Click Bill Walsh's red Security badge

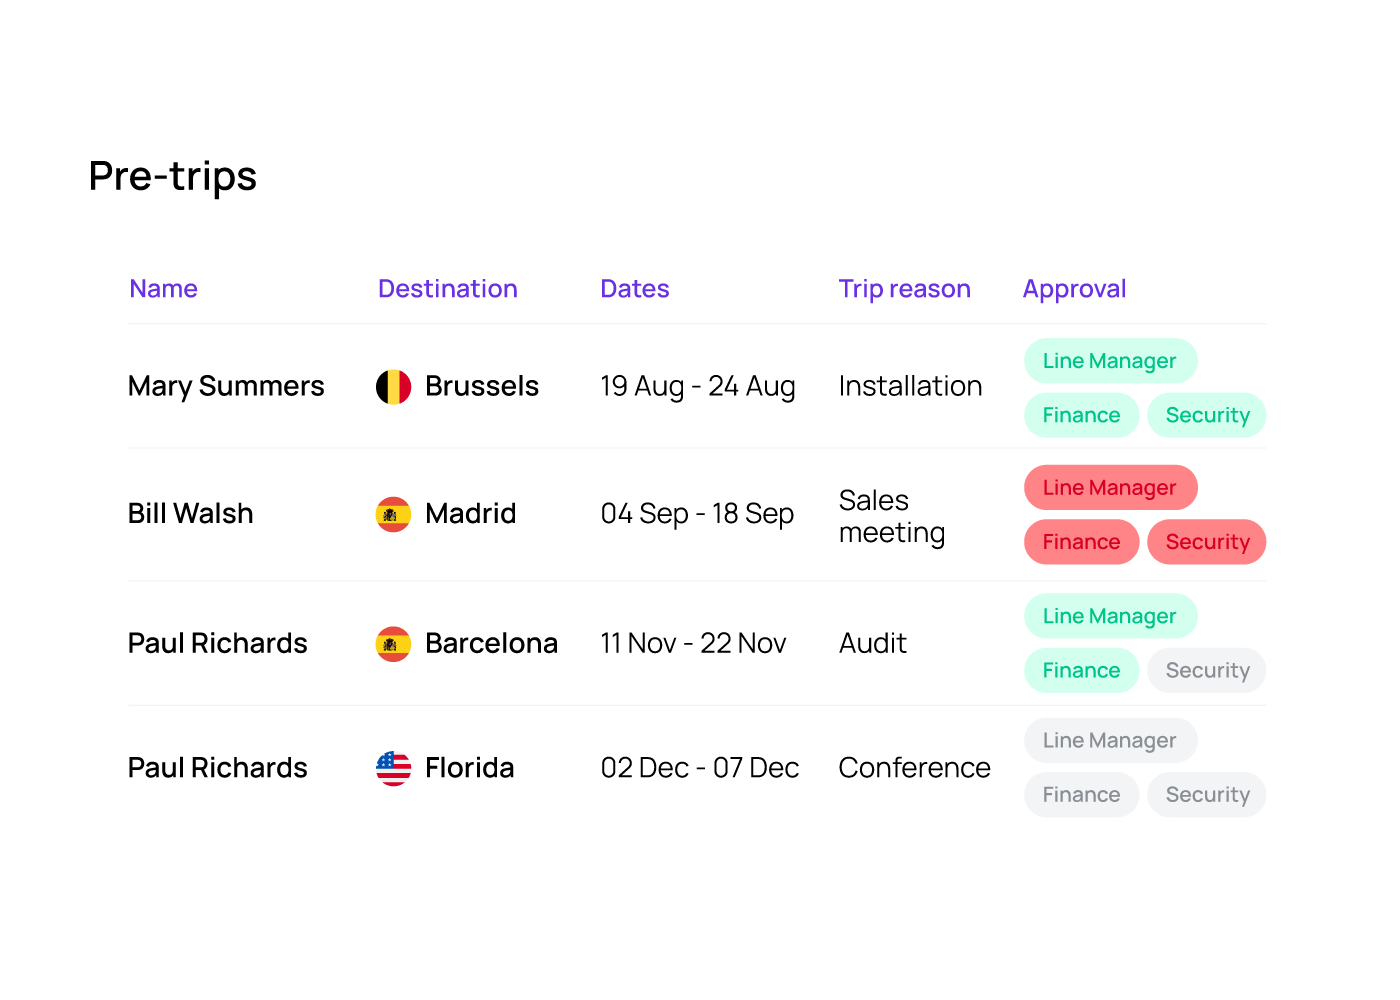[x=1207, y=542]
